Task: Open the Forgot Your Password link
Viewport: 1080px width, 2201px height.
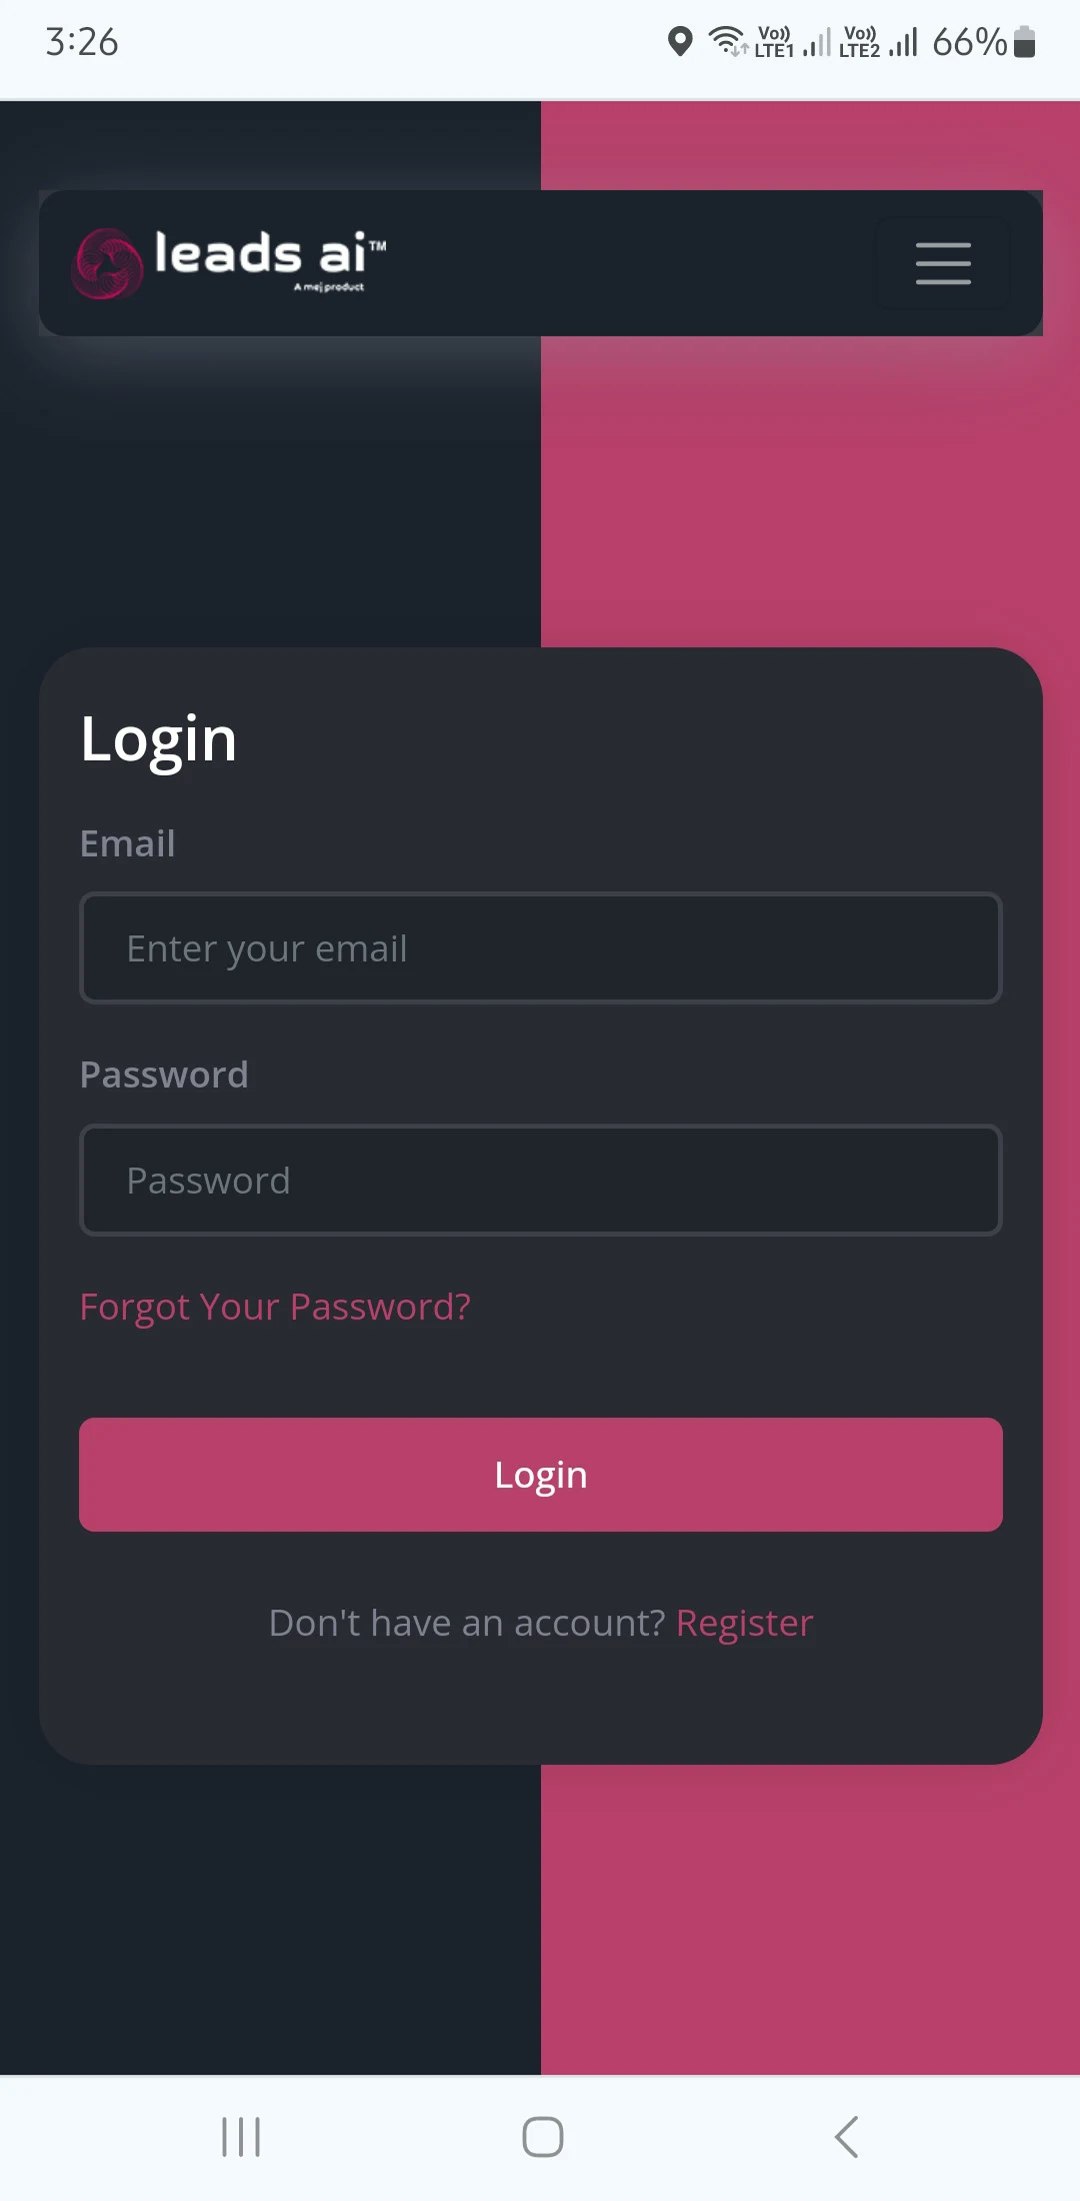Action: (x=275, y=1306)
